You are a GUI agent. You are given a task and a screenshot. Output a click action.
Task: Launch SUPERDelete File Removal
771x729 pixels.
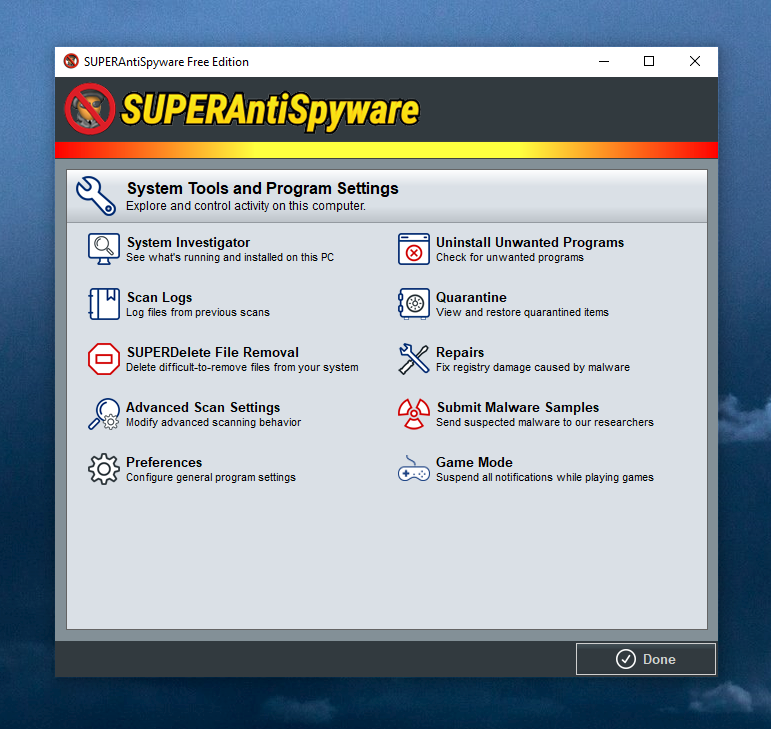[212, 352]
